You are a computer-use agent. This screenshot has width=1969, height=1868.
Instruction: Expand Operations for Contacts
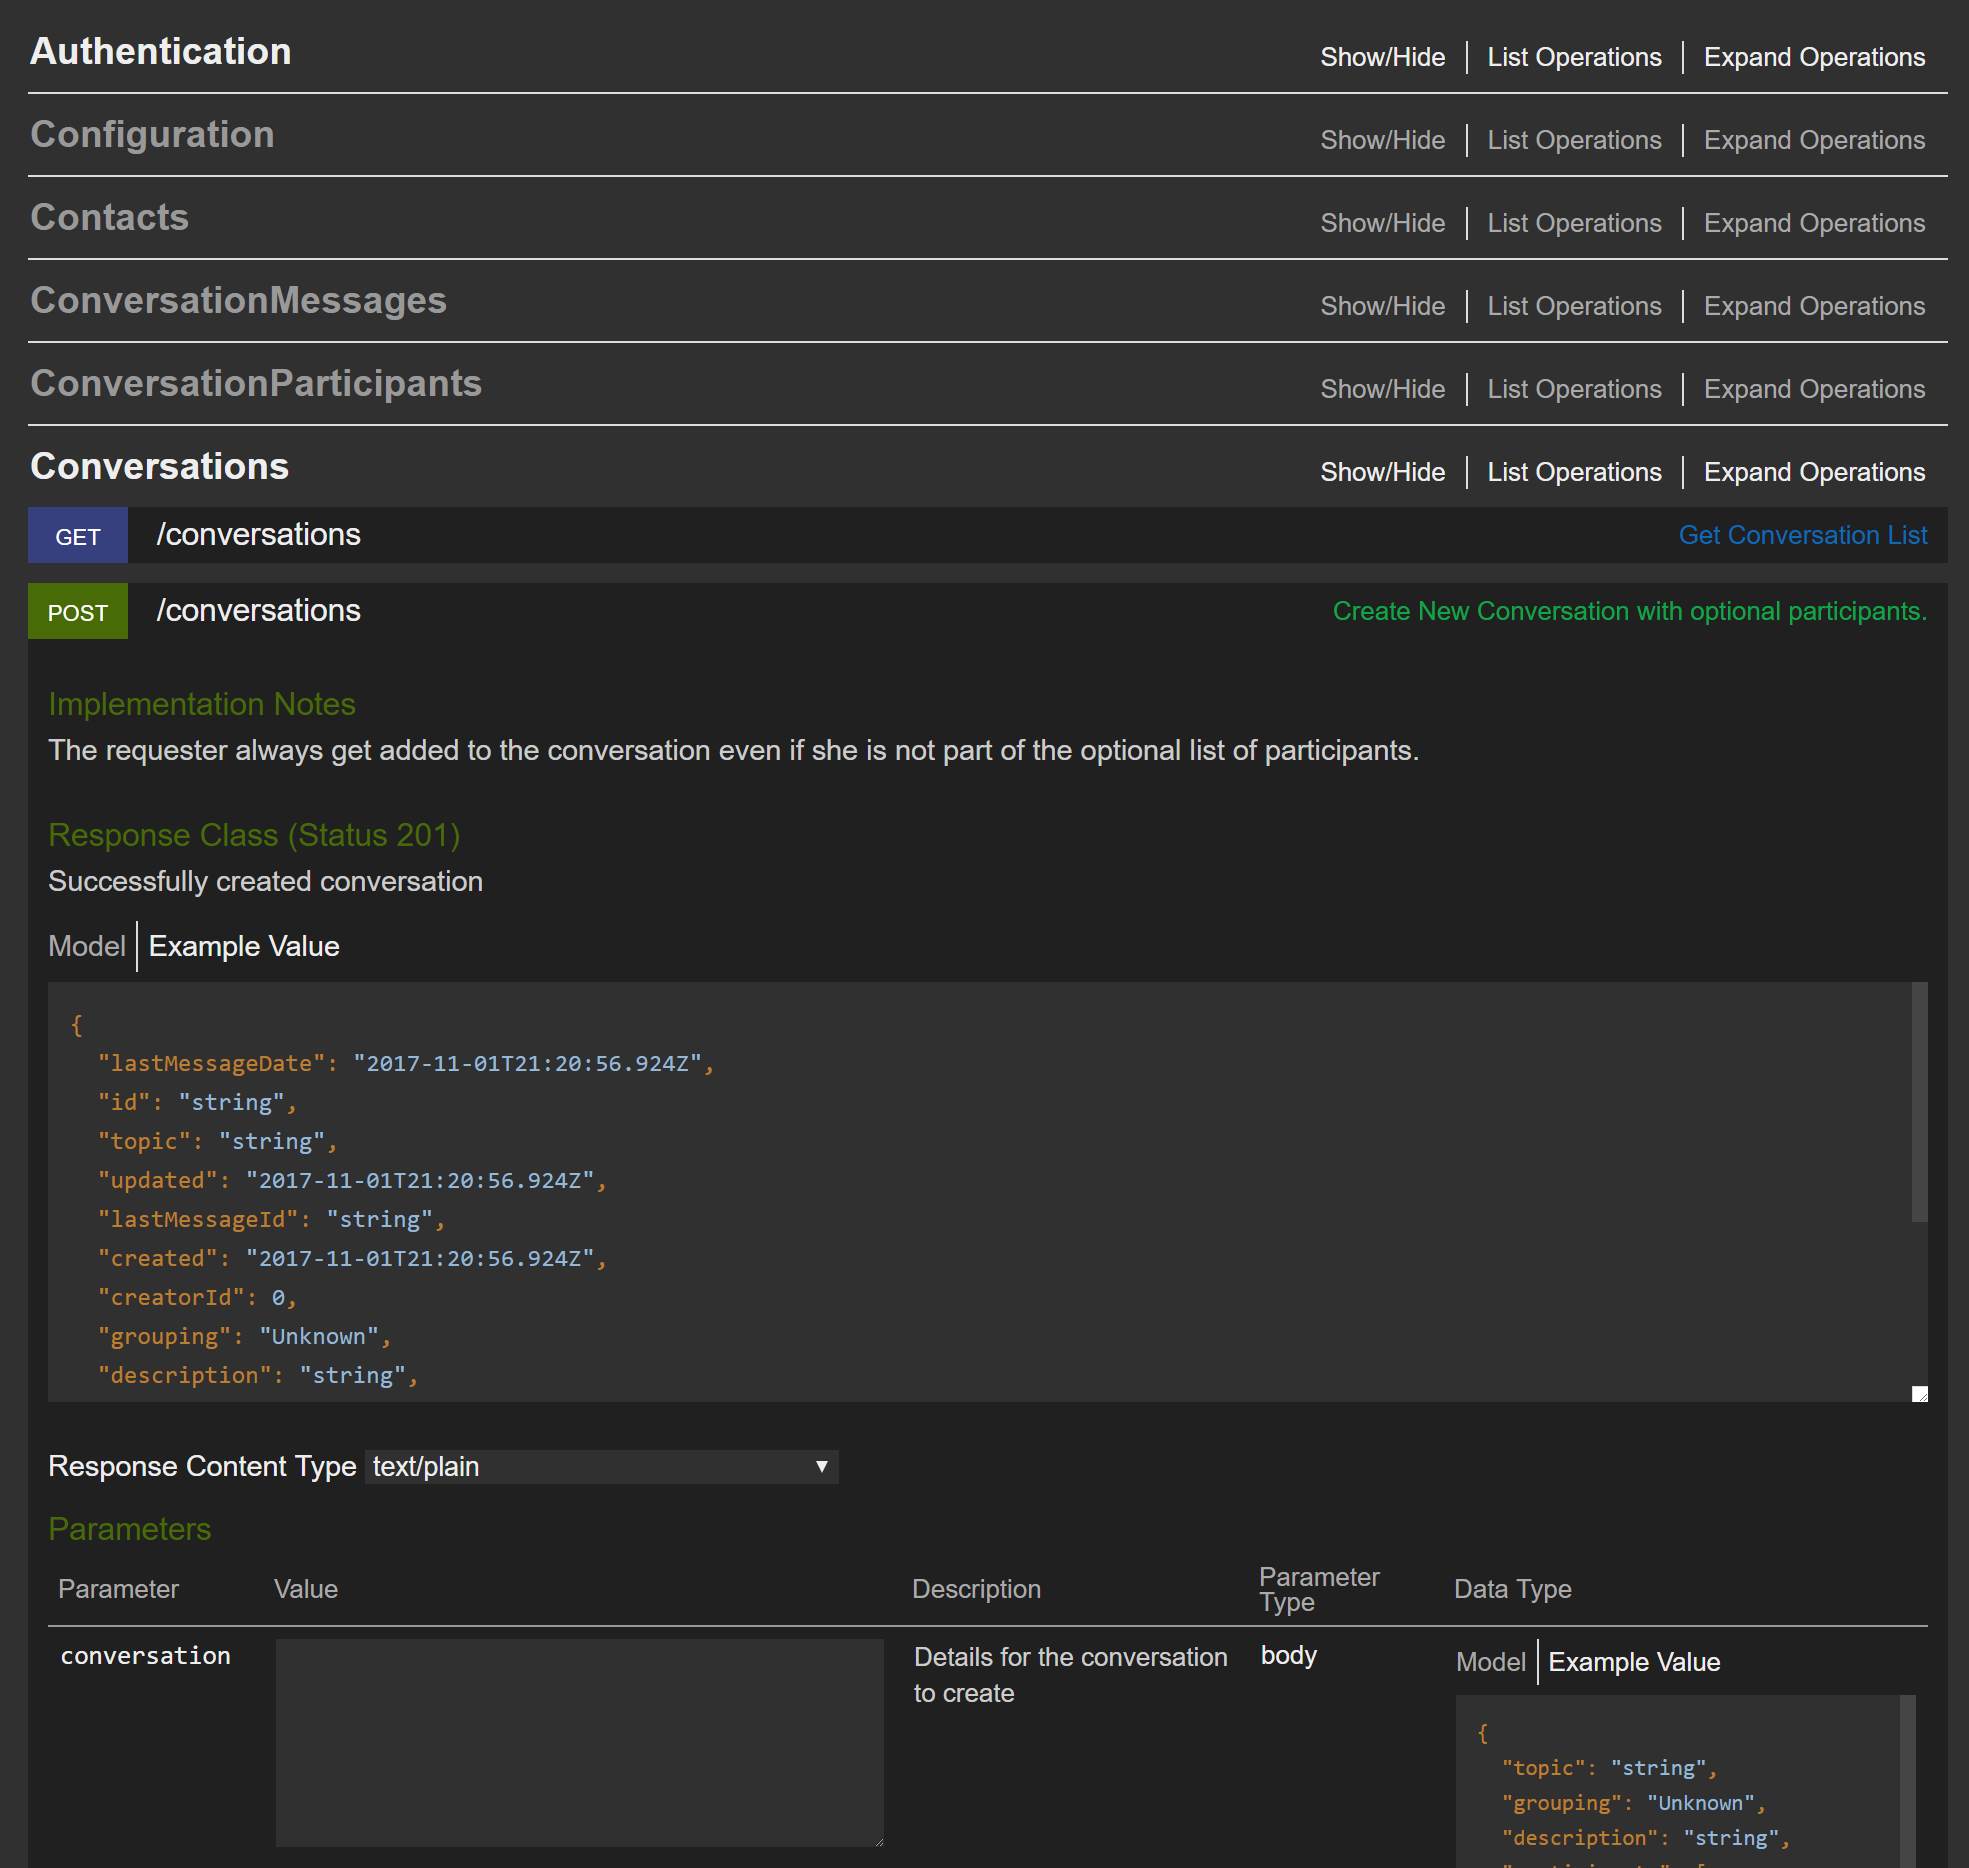tap(1814, 223)
